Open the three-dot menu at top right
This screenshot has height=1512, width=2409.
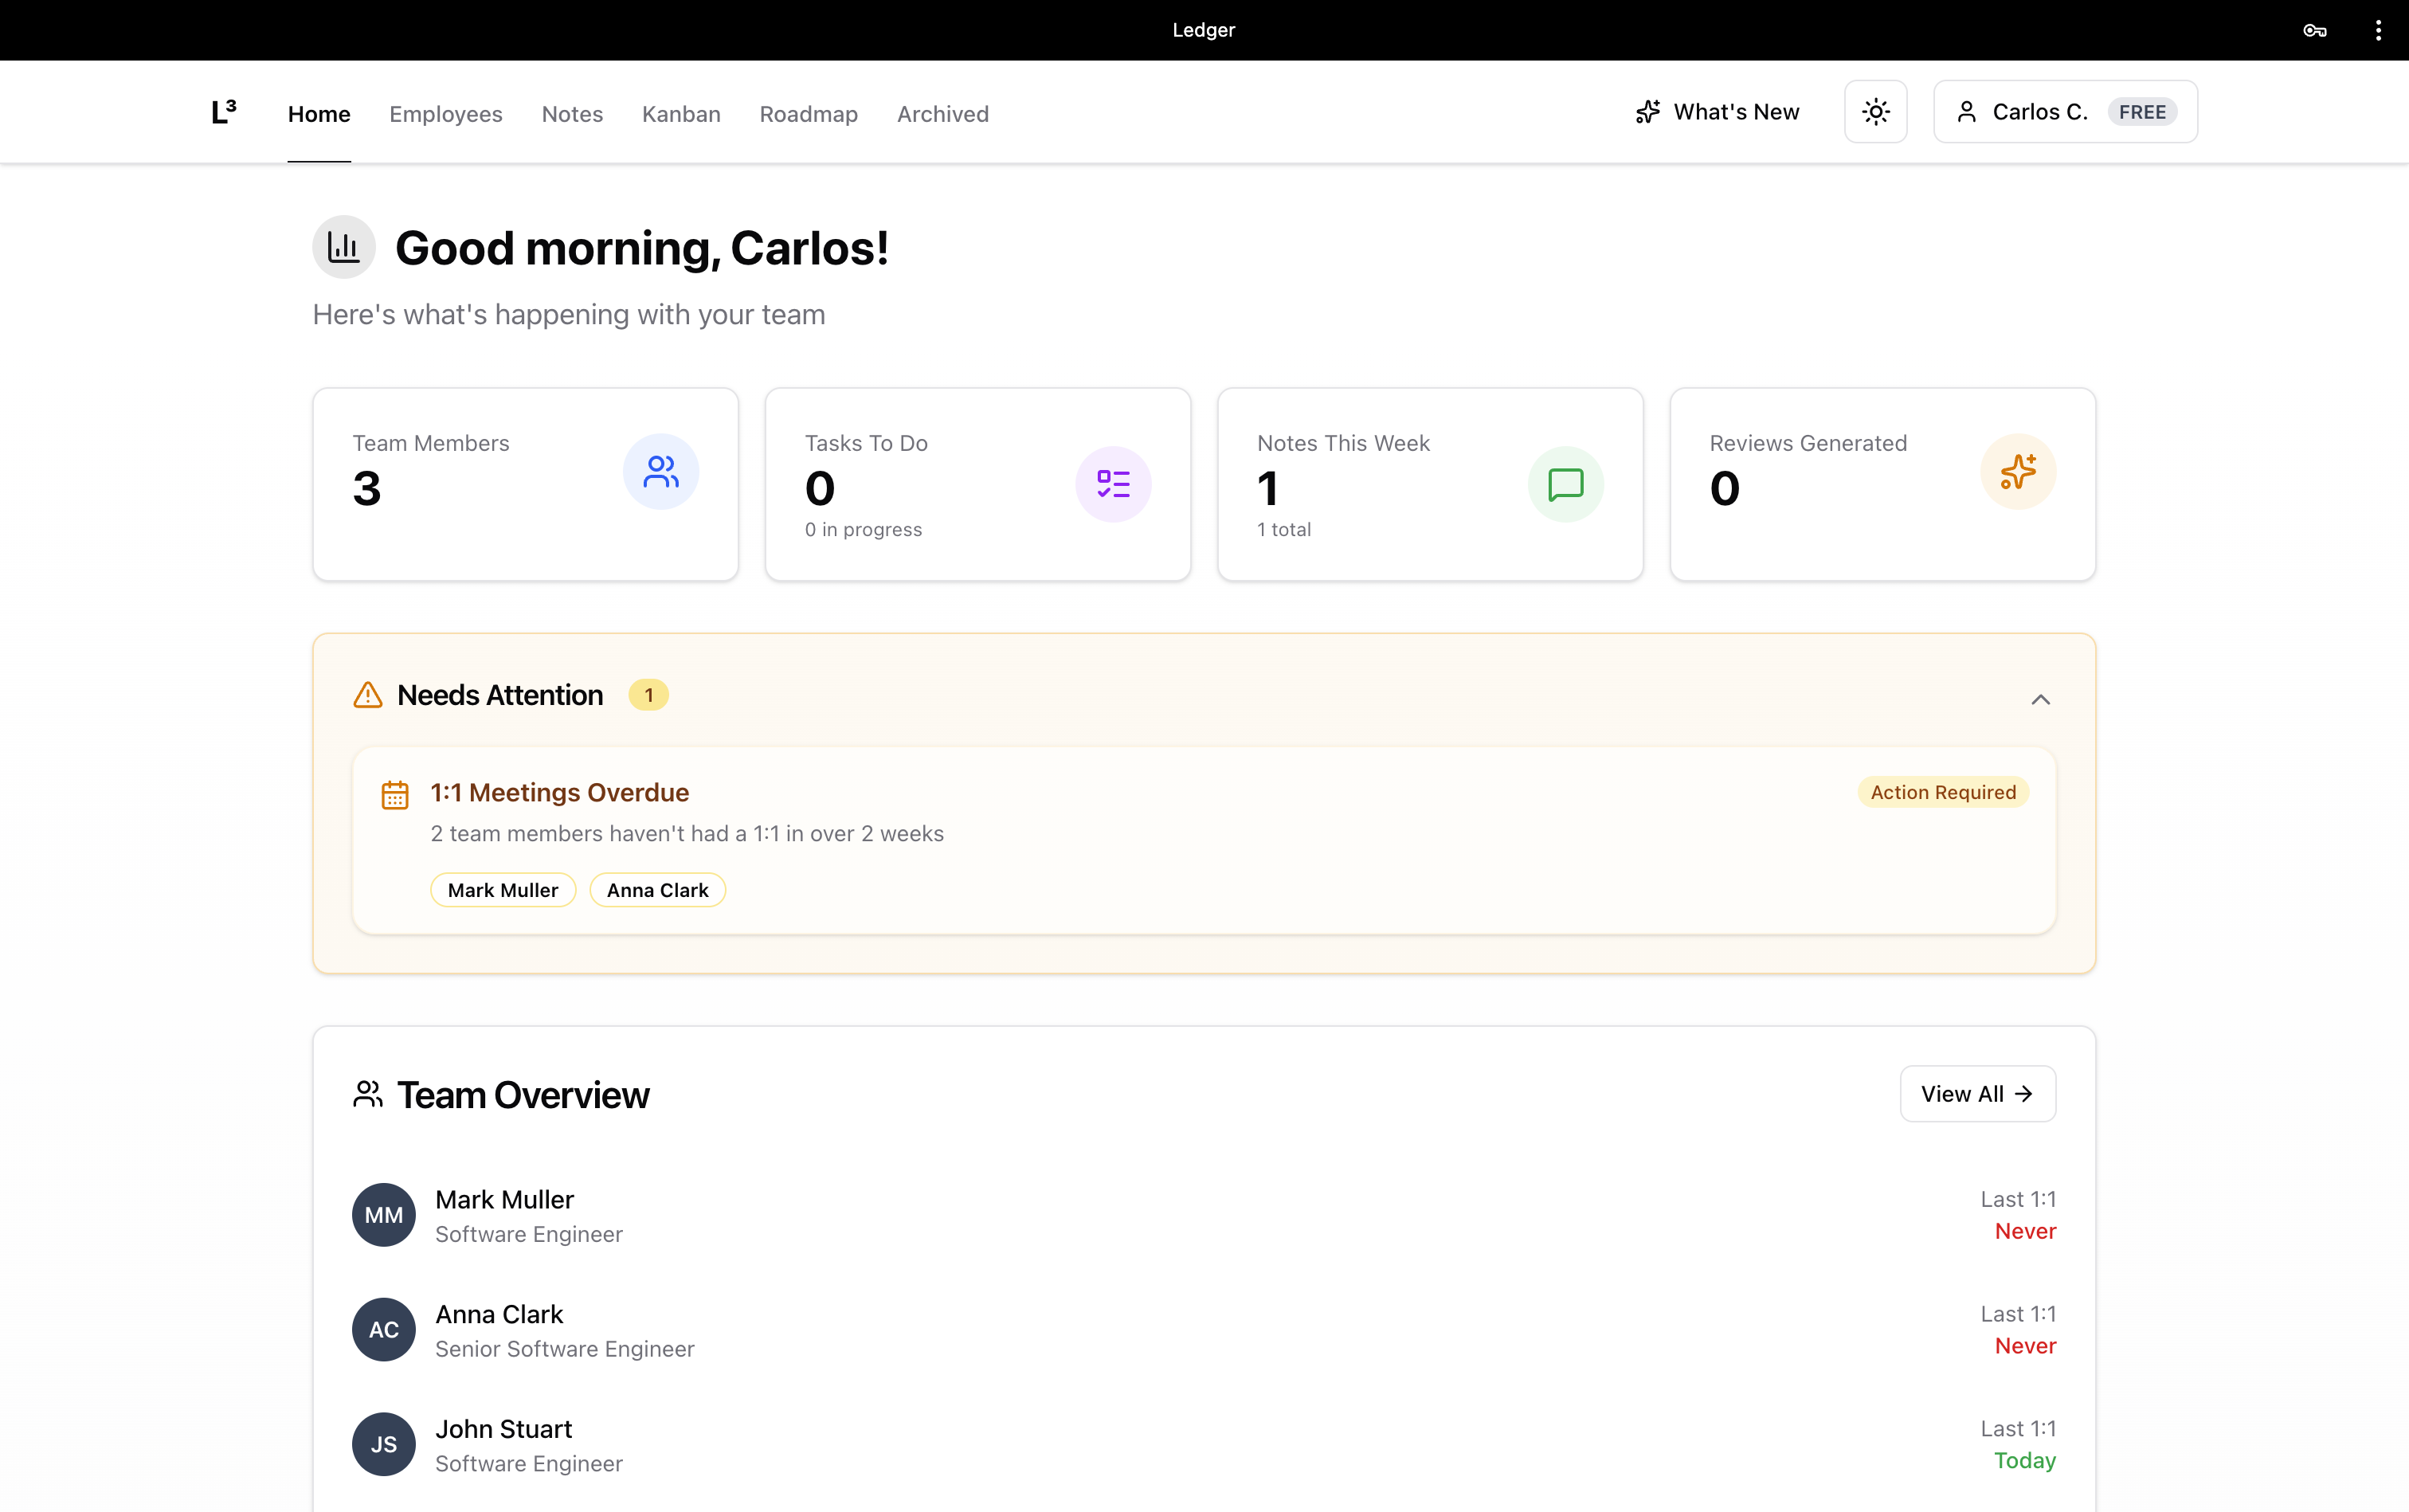(x=2377, y=29)
